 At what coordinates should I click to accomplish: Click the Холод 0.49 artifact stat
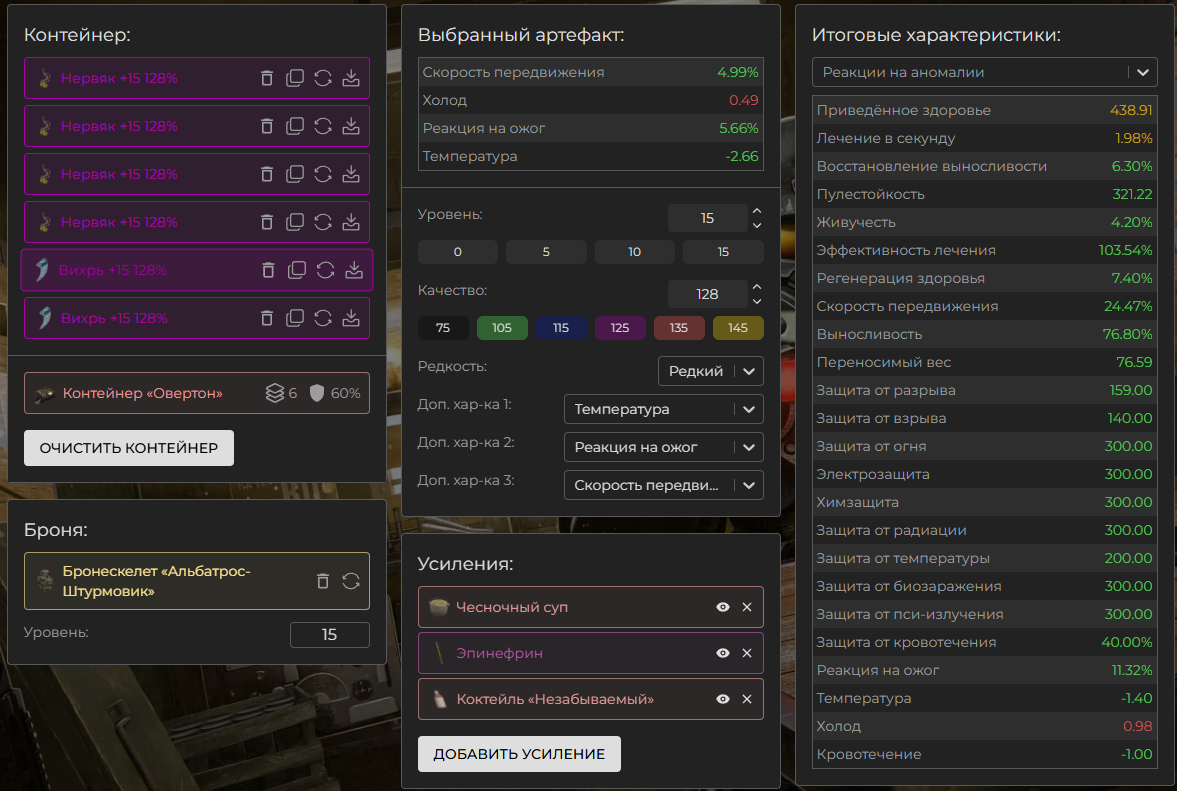click(591, 100)
